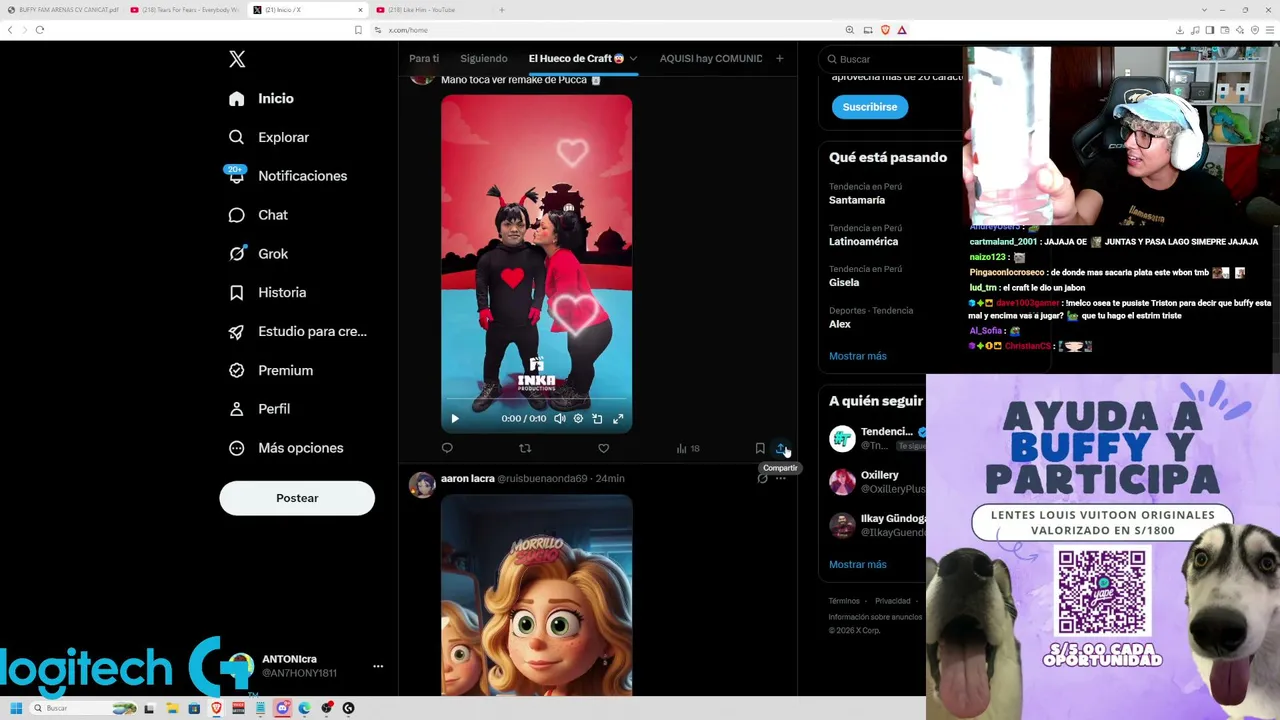The image size is (1280, 720).
Task: Like the Pucca remake post
Action: tap(603, 448)
